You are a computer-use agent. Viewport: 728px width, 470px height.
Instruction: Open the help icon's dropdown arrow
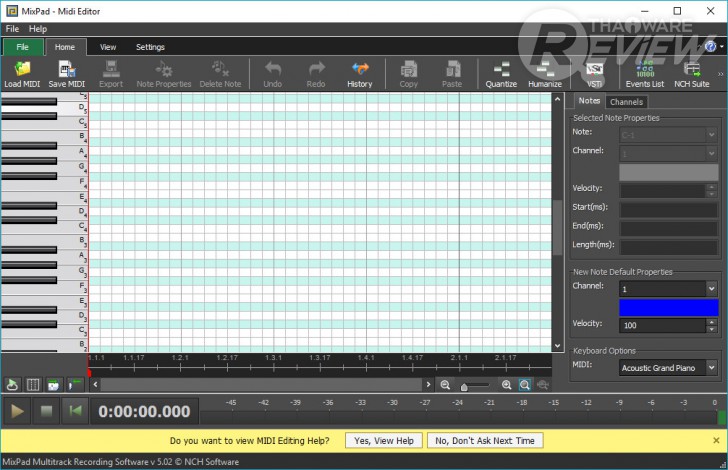722,46
